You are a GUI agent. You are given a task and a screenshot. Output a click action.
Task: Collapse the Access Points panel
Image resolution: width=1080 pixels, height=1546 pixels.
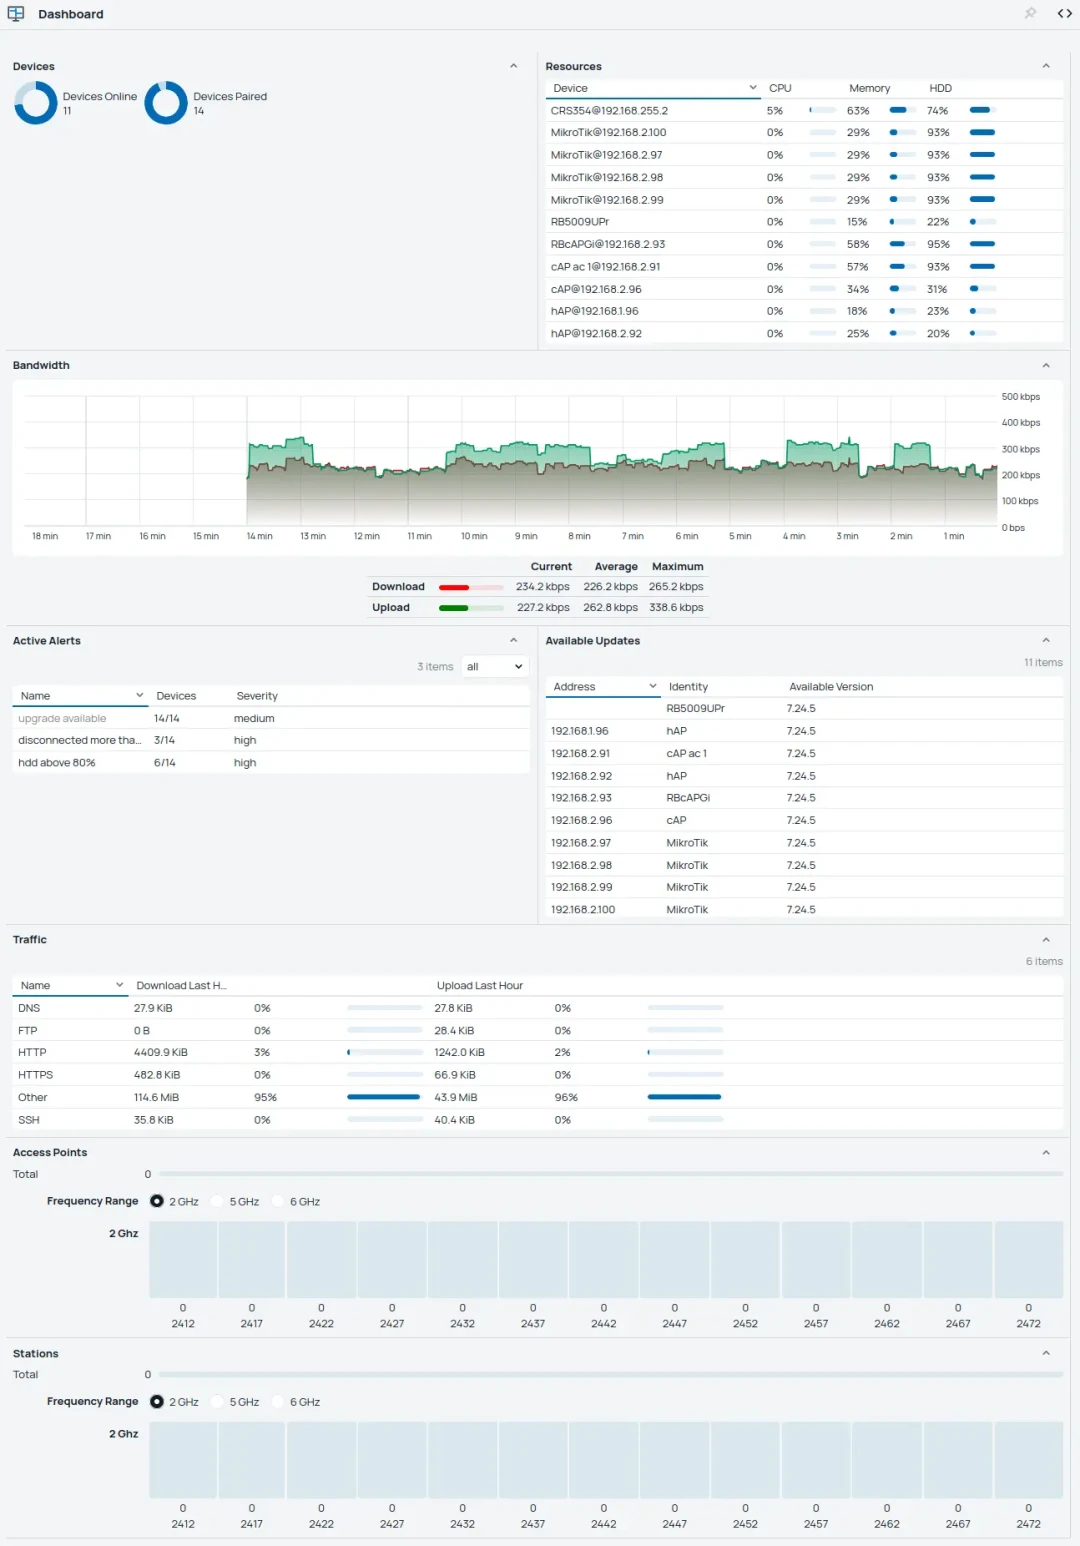1046,1152
